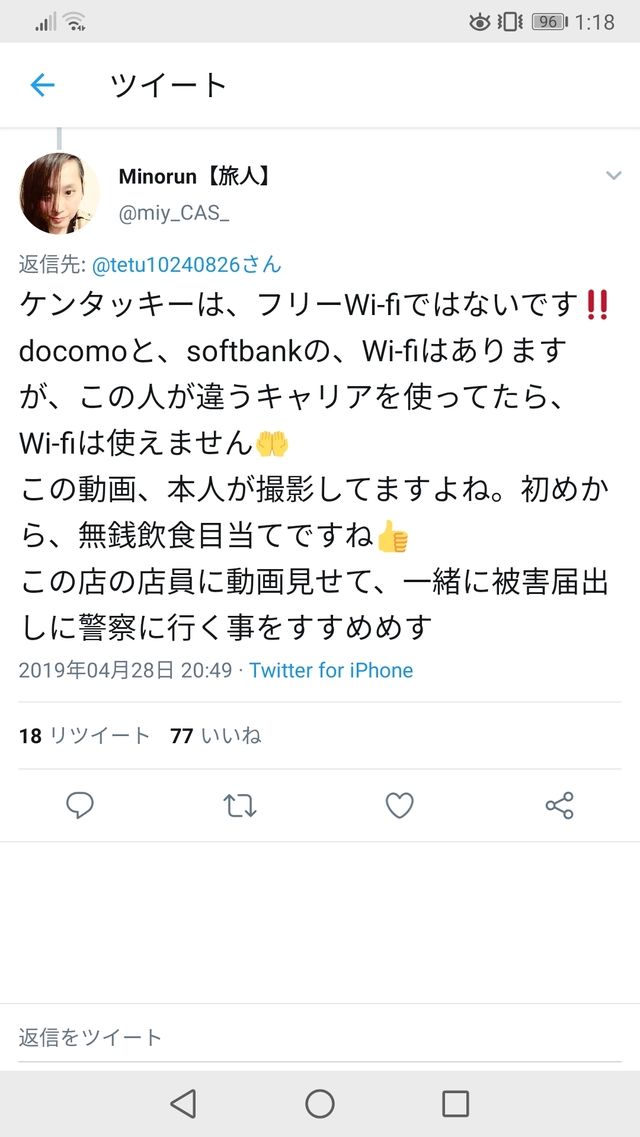Image resolution: width=640 pixels, height=1137 pixels.
Task: Open the Twitter for iPhone link
Action: [x=331, y=670]
